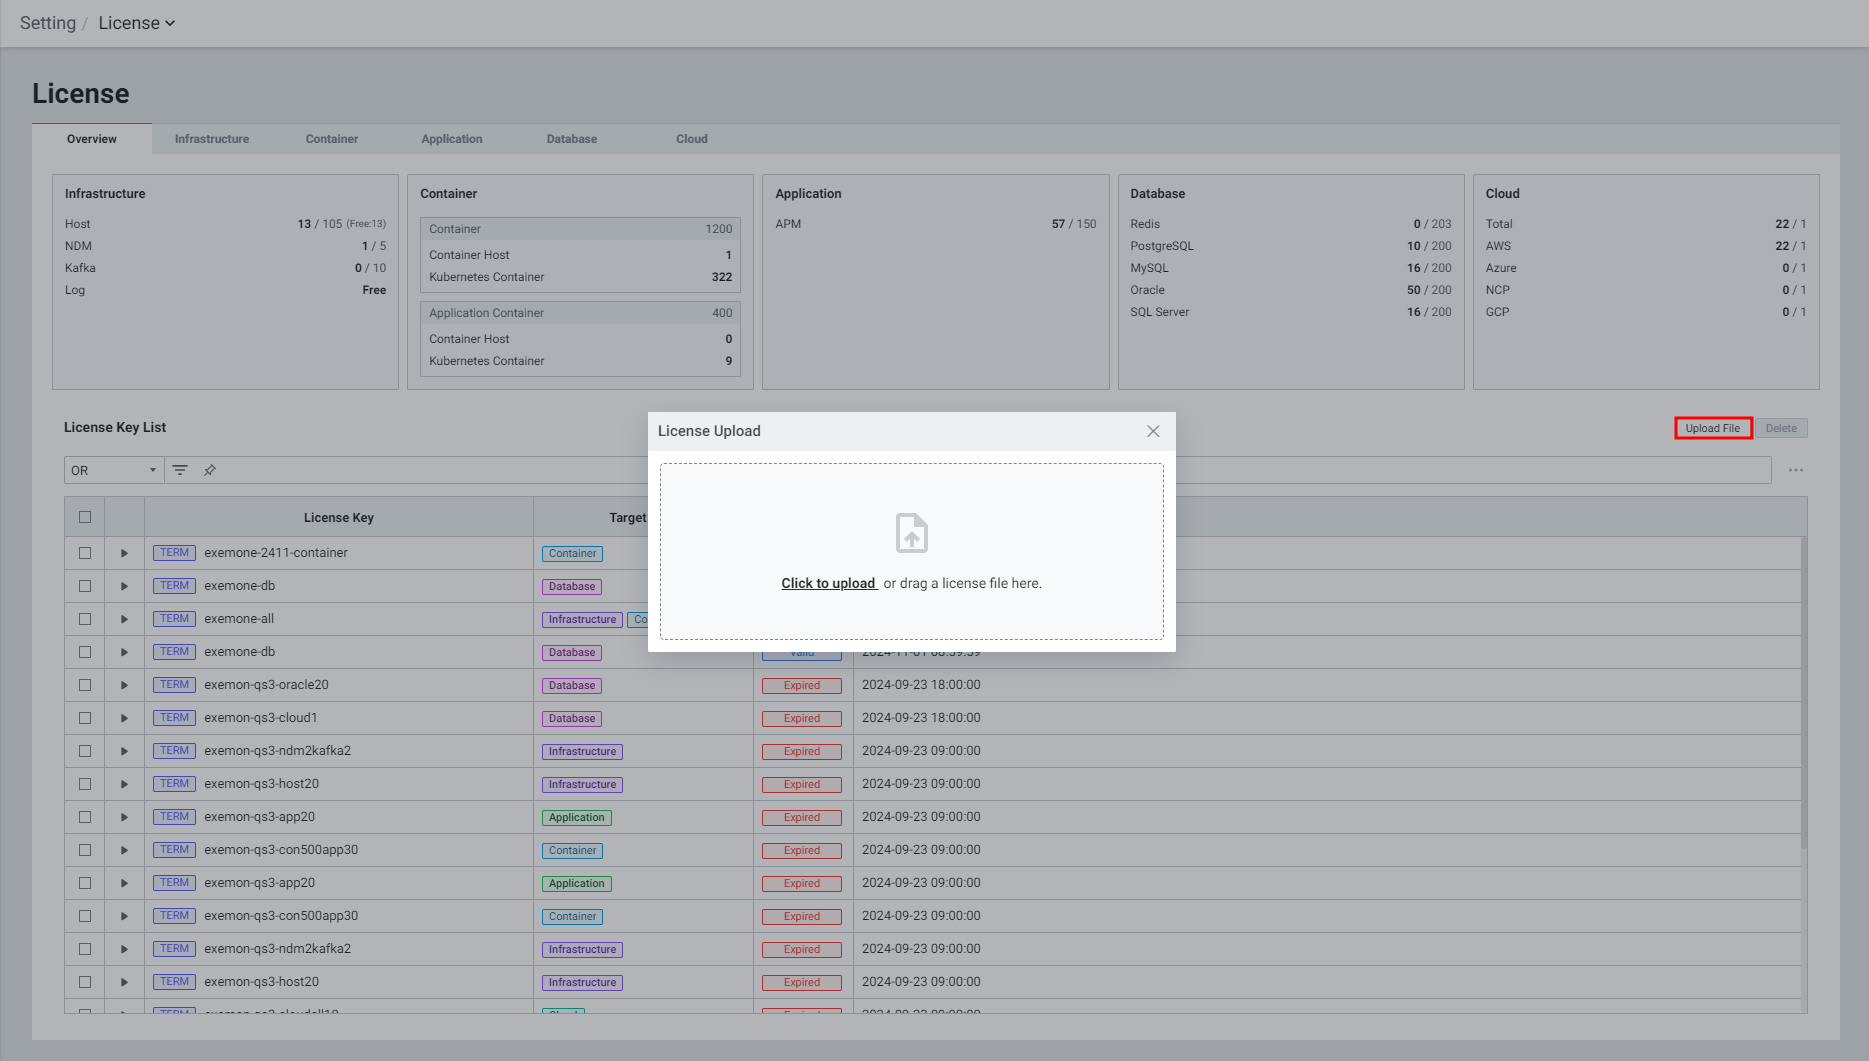Click Expired status badge for exemon-qs3-oracle20

[x=801, y=686]
